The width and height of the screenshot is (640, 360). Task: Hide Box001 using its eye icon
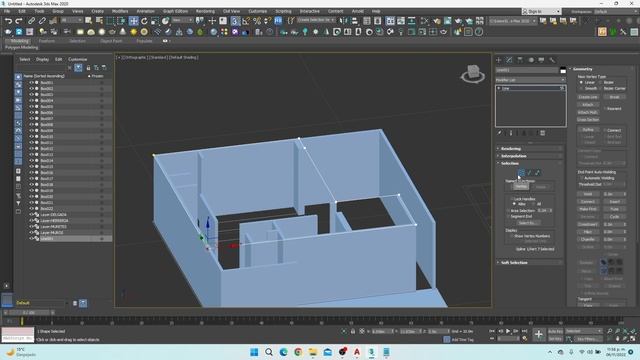[31, 82]
